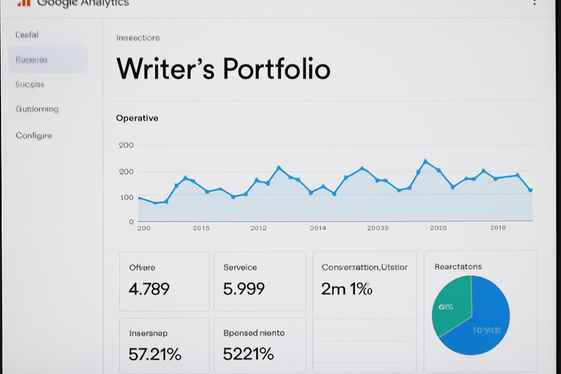Click the Google Analytics title text
Image resolution: width=561 pixels, height=374 pixels.
(83, 3)
